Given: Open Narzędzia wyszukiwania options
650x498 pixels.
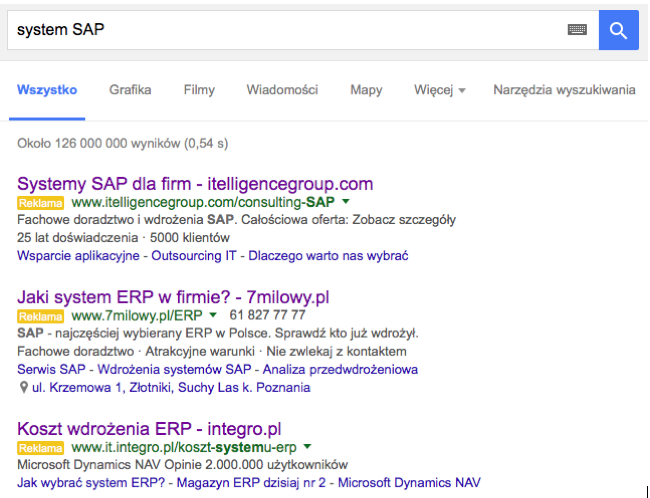Looking at the screenshot, I should pos(564,90).
